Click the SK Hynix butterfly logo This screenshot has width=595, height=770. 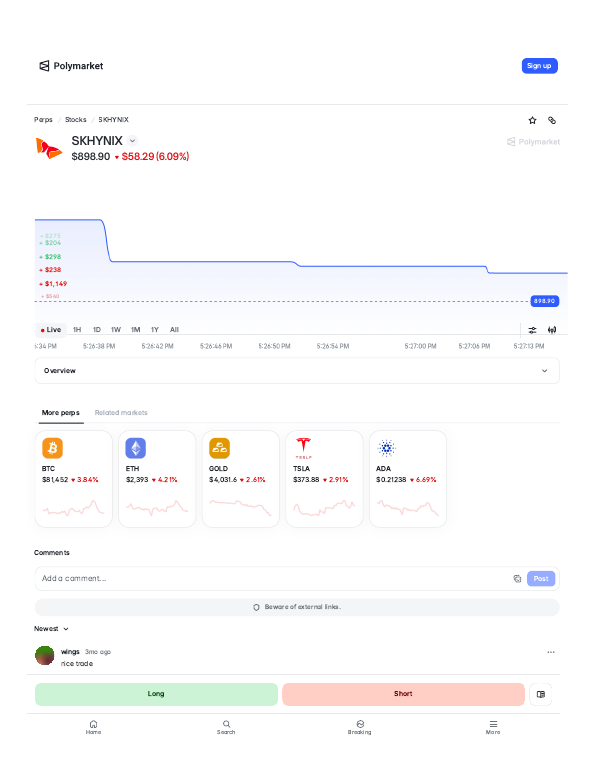point(49,148)
